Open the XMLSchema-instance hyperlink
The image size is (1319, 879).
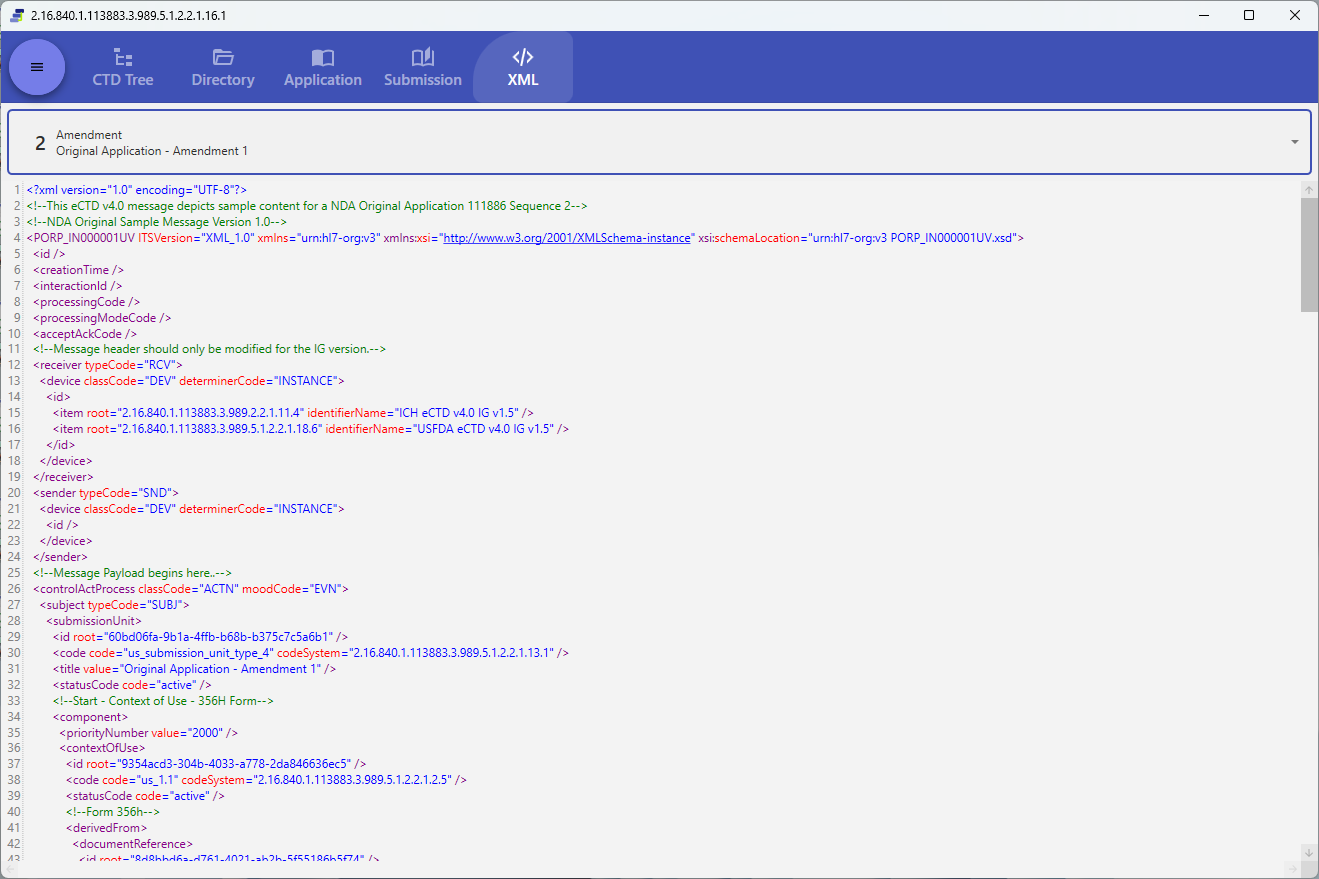(x=567, y=238)
